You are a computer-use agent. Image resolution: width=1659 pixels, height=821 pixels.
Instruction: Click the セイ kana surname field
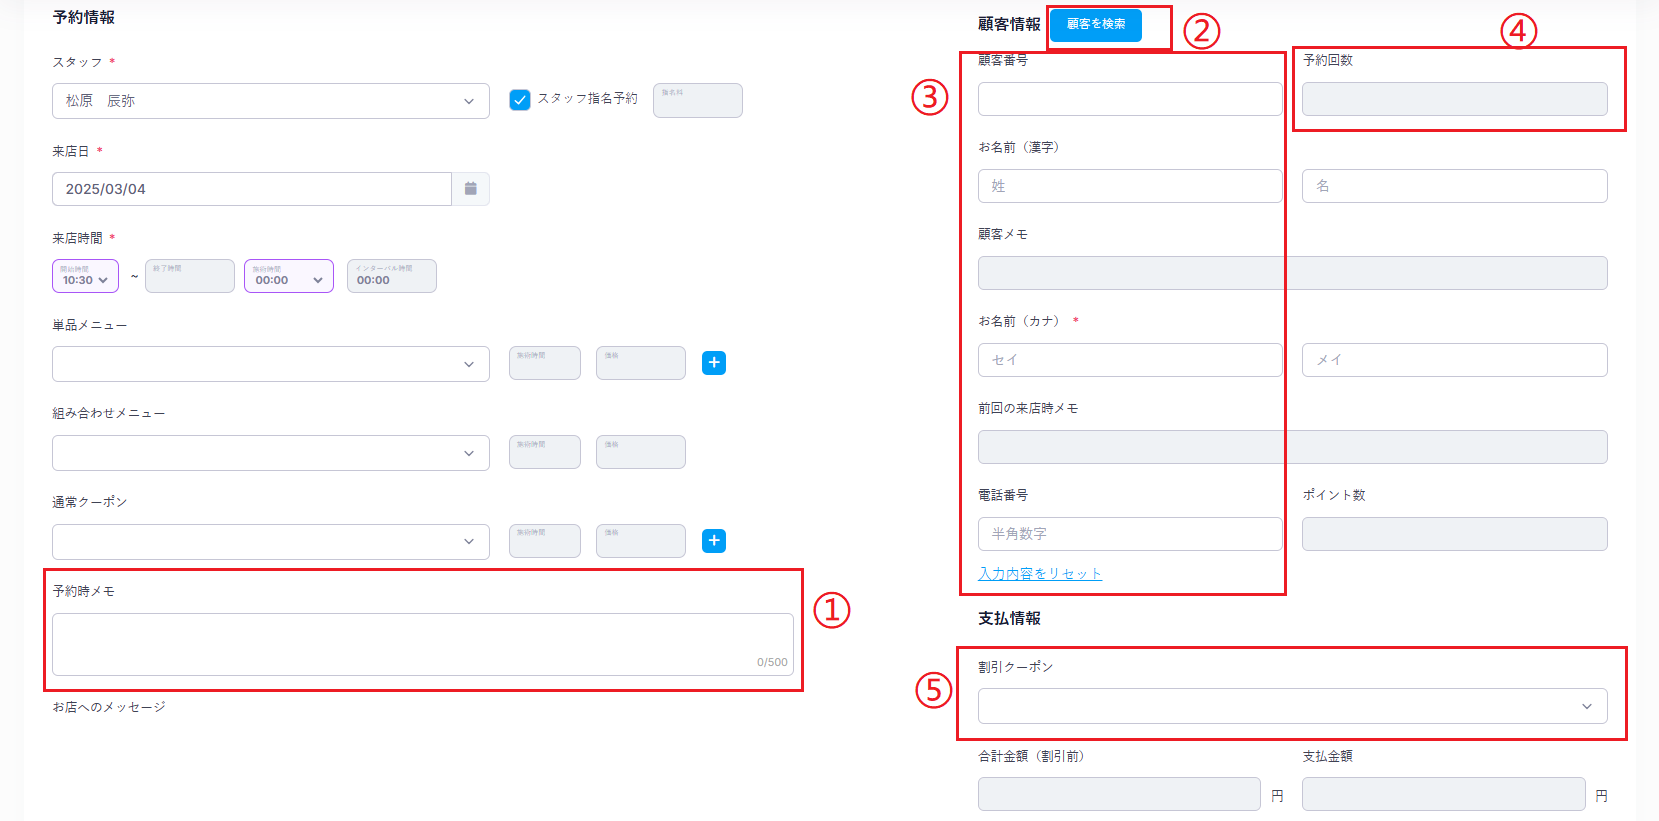pos(1129,360)
